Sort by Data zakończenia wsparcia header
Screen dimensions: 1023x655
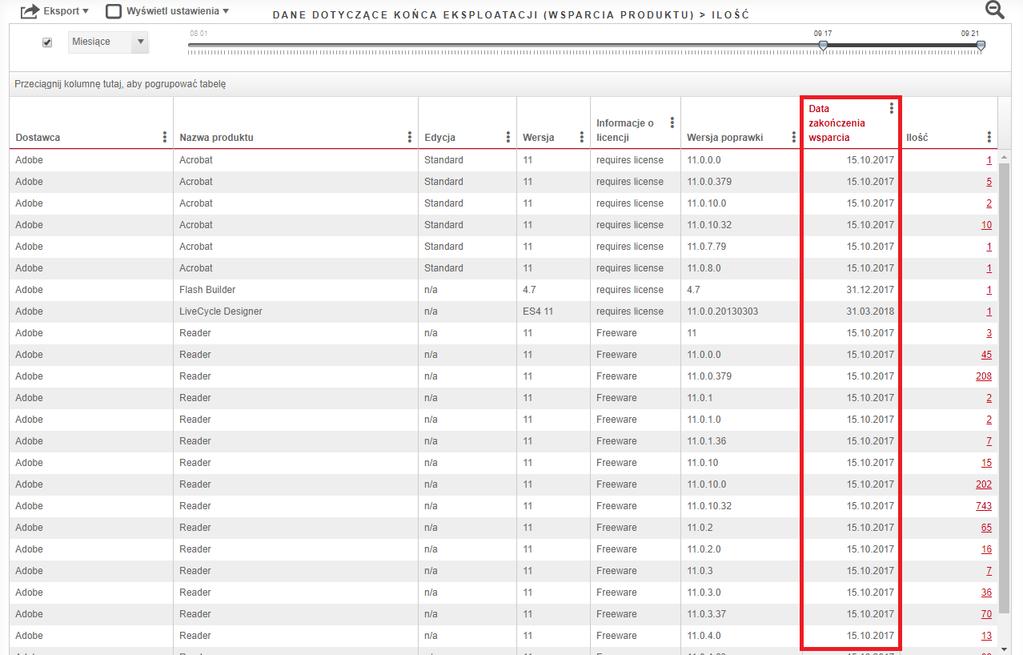(x=837, y=123)
